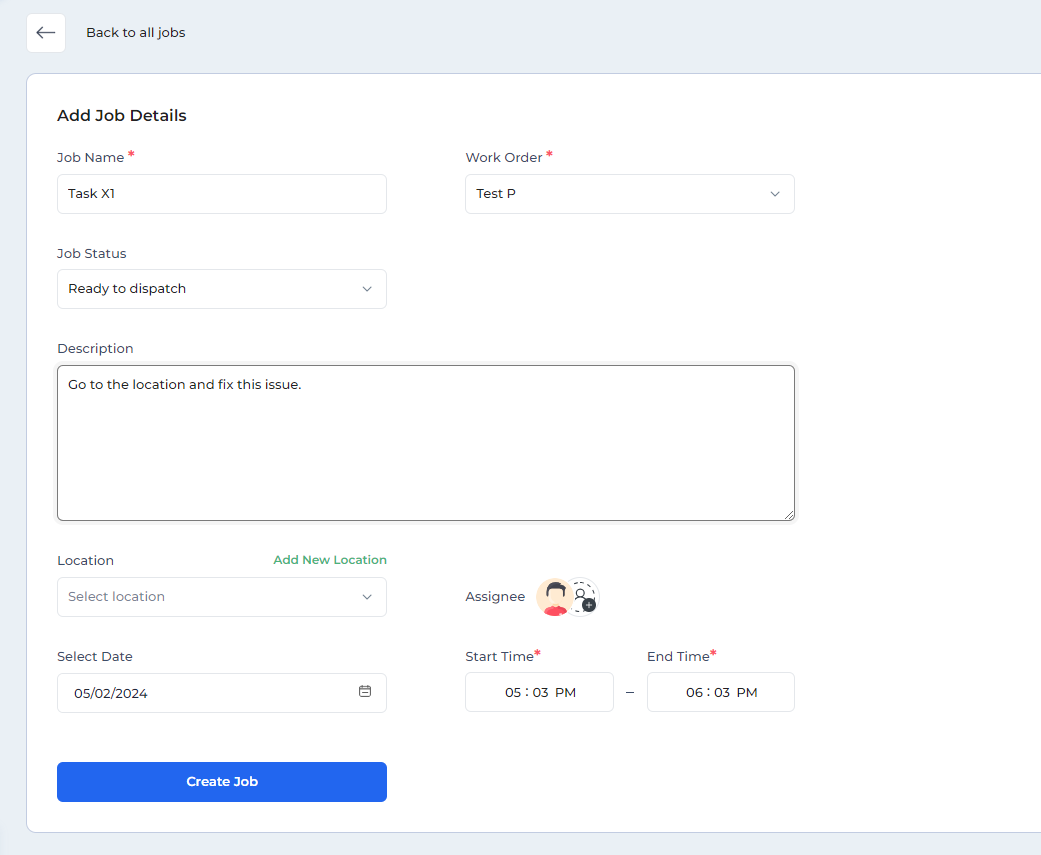Click the date field showing 05/02/2024
The image size is (1041, 855).
(x=200, y=692)
